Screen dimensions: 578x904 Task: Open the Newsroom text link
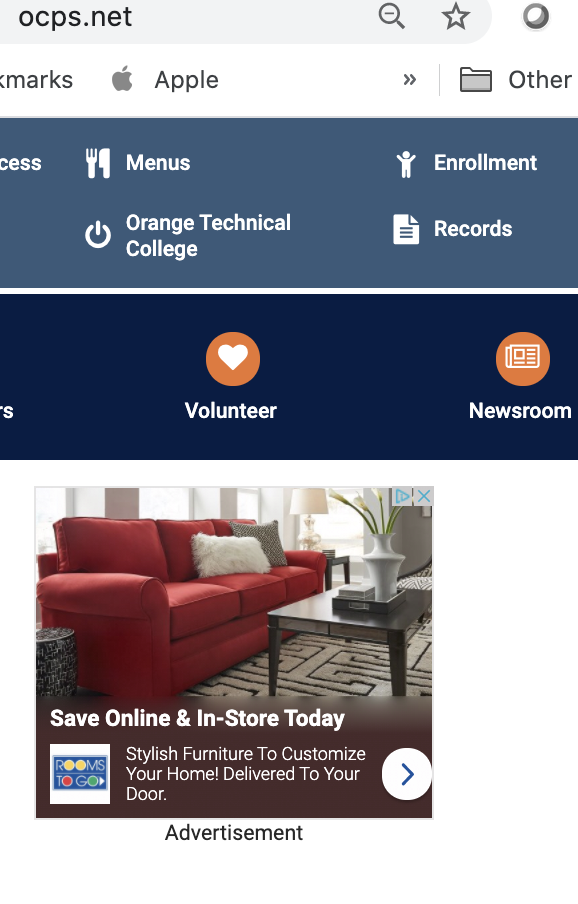tap(520, 410)
